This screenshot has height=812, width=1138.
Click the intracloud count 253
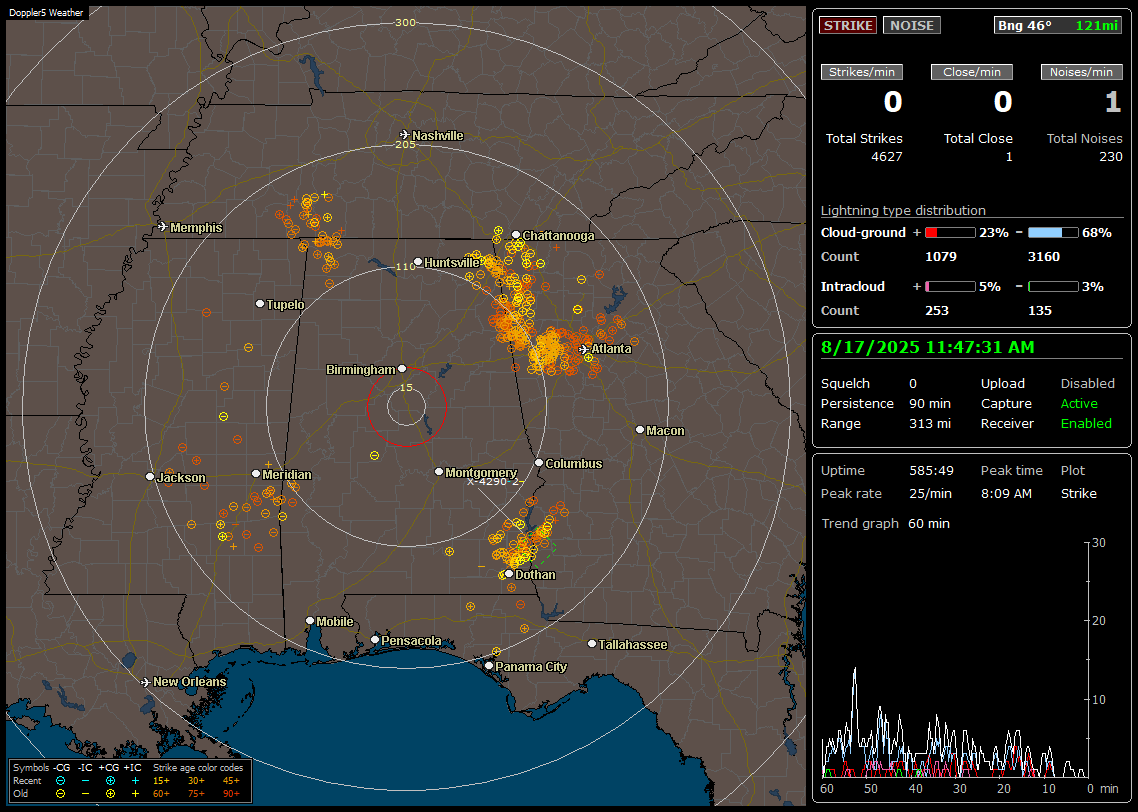coord(937,311)
